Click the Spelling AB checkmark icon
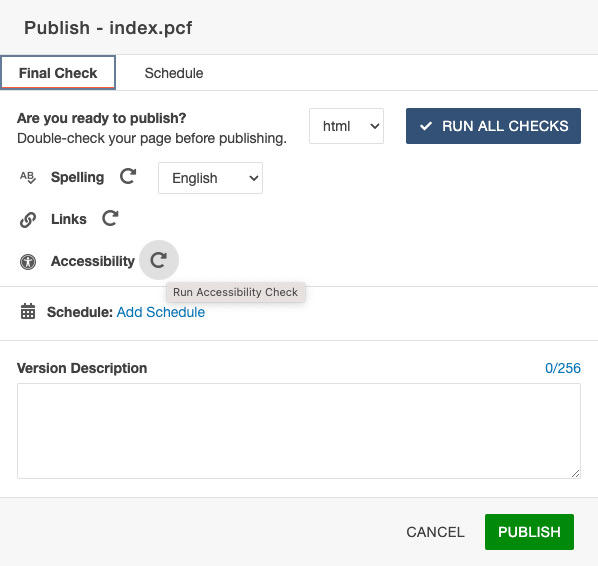This screenshot has width=598, height=566. [x=28, y=177]
